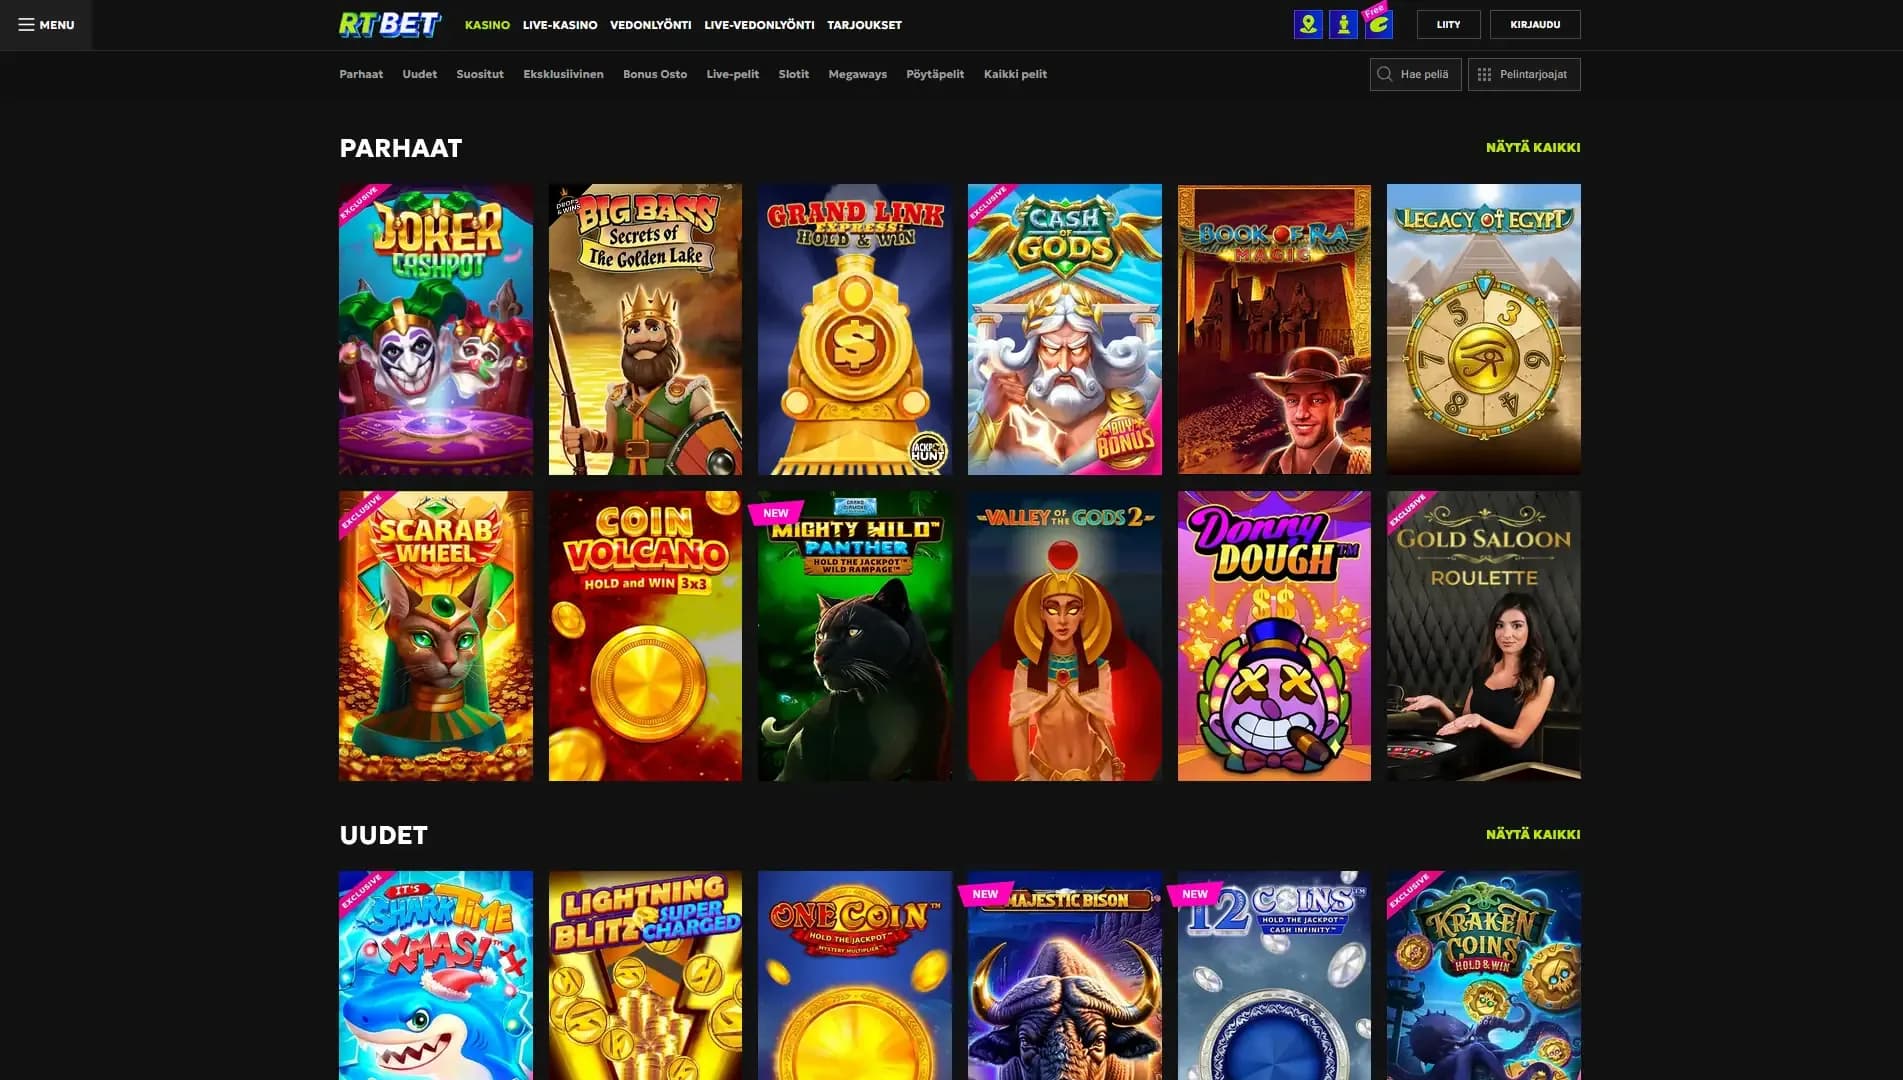The width and height of the screenshot is (1903, 1080).
Task: Click NÄYTÄ KAIKKI for Parhaat
Action: [x=1532, y=147]
